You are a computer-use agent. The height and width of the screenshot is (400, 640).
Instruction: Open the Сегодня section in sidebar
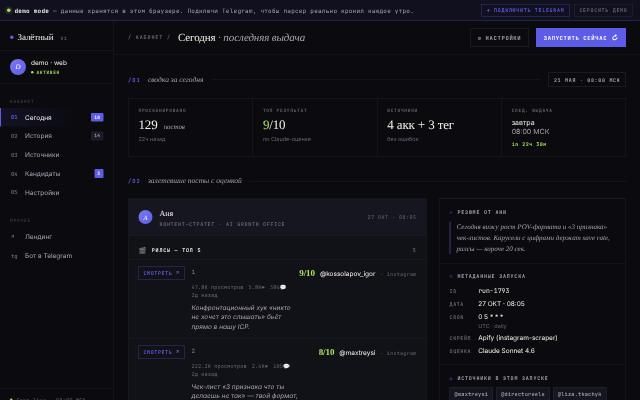click(57, 118)
